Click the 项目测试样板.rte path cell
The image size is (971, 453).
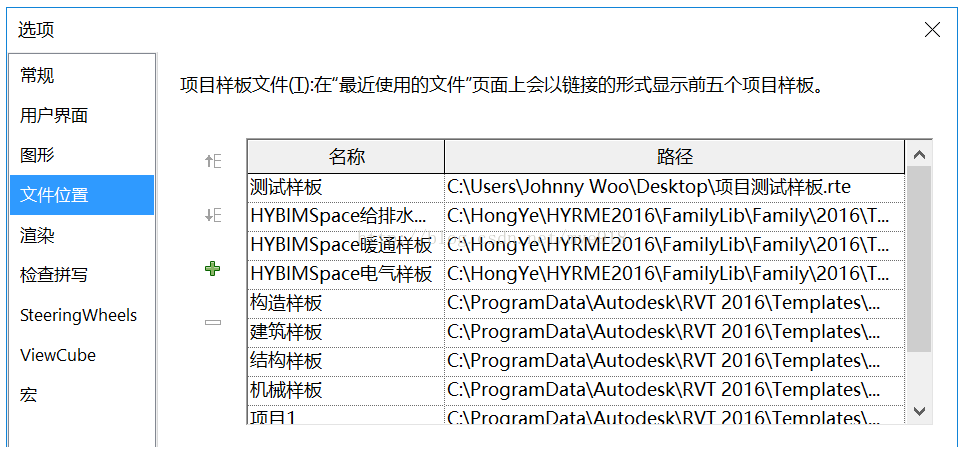pyautogui.click(x=674, y=188)
